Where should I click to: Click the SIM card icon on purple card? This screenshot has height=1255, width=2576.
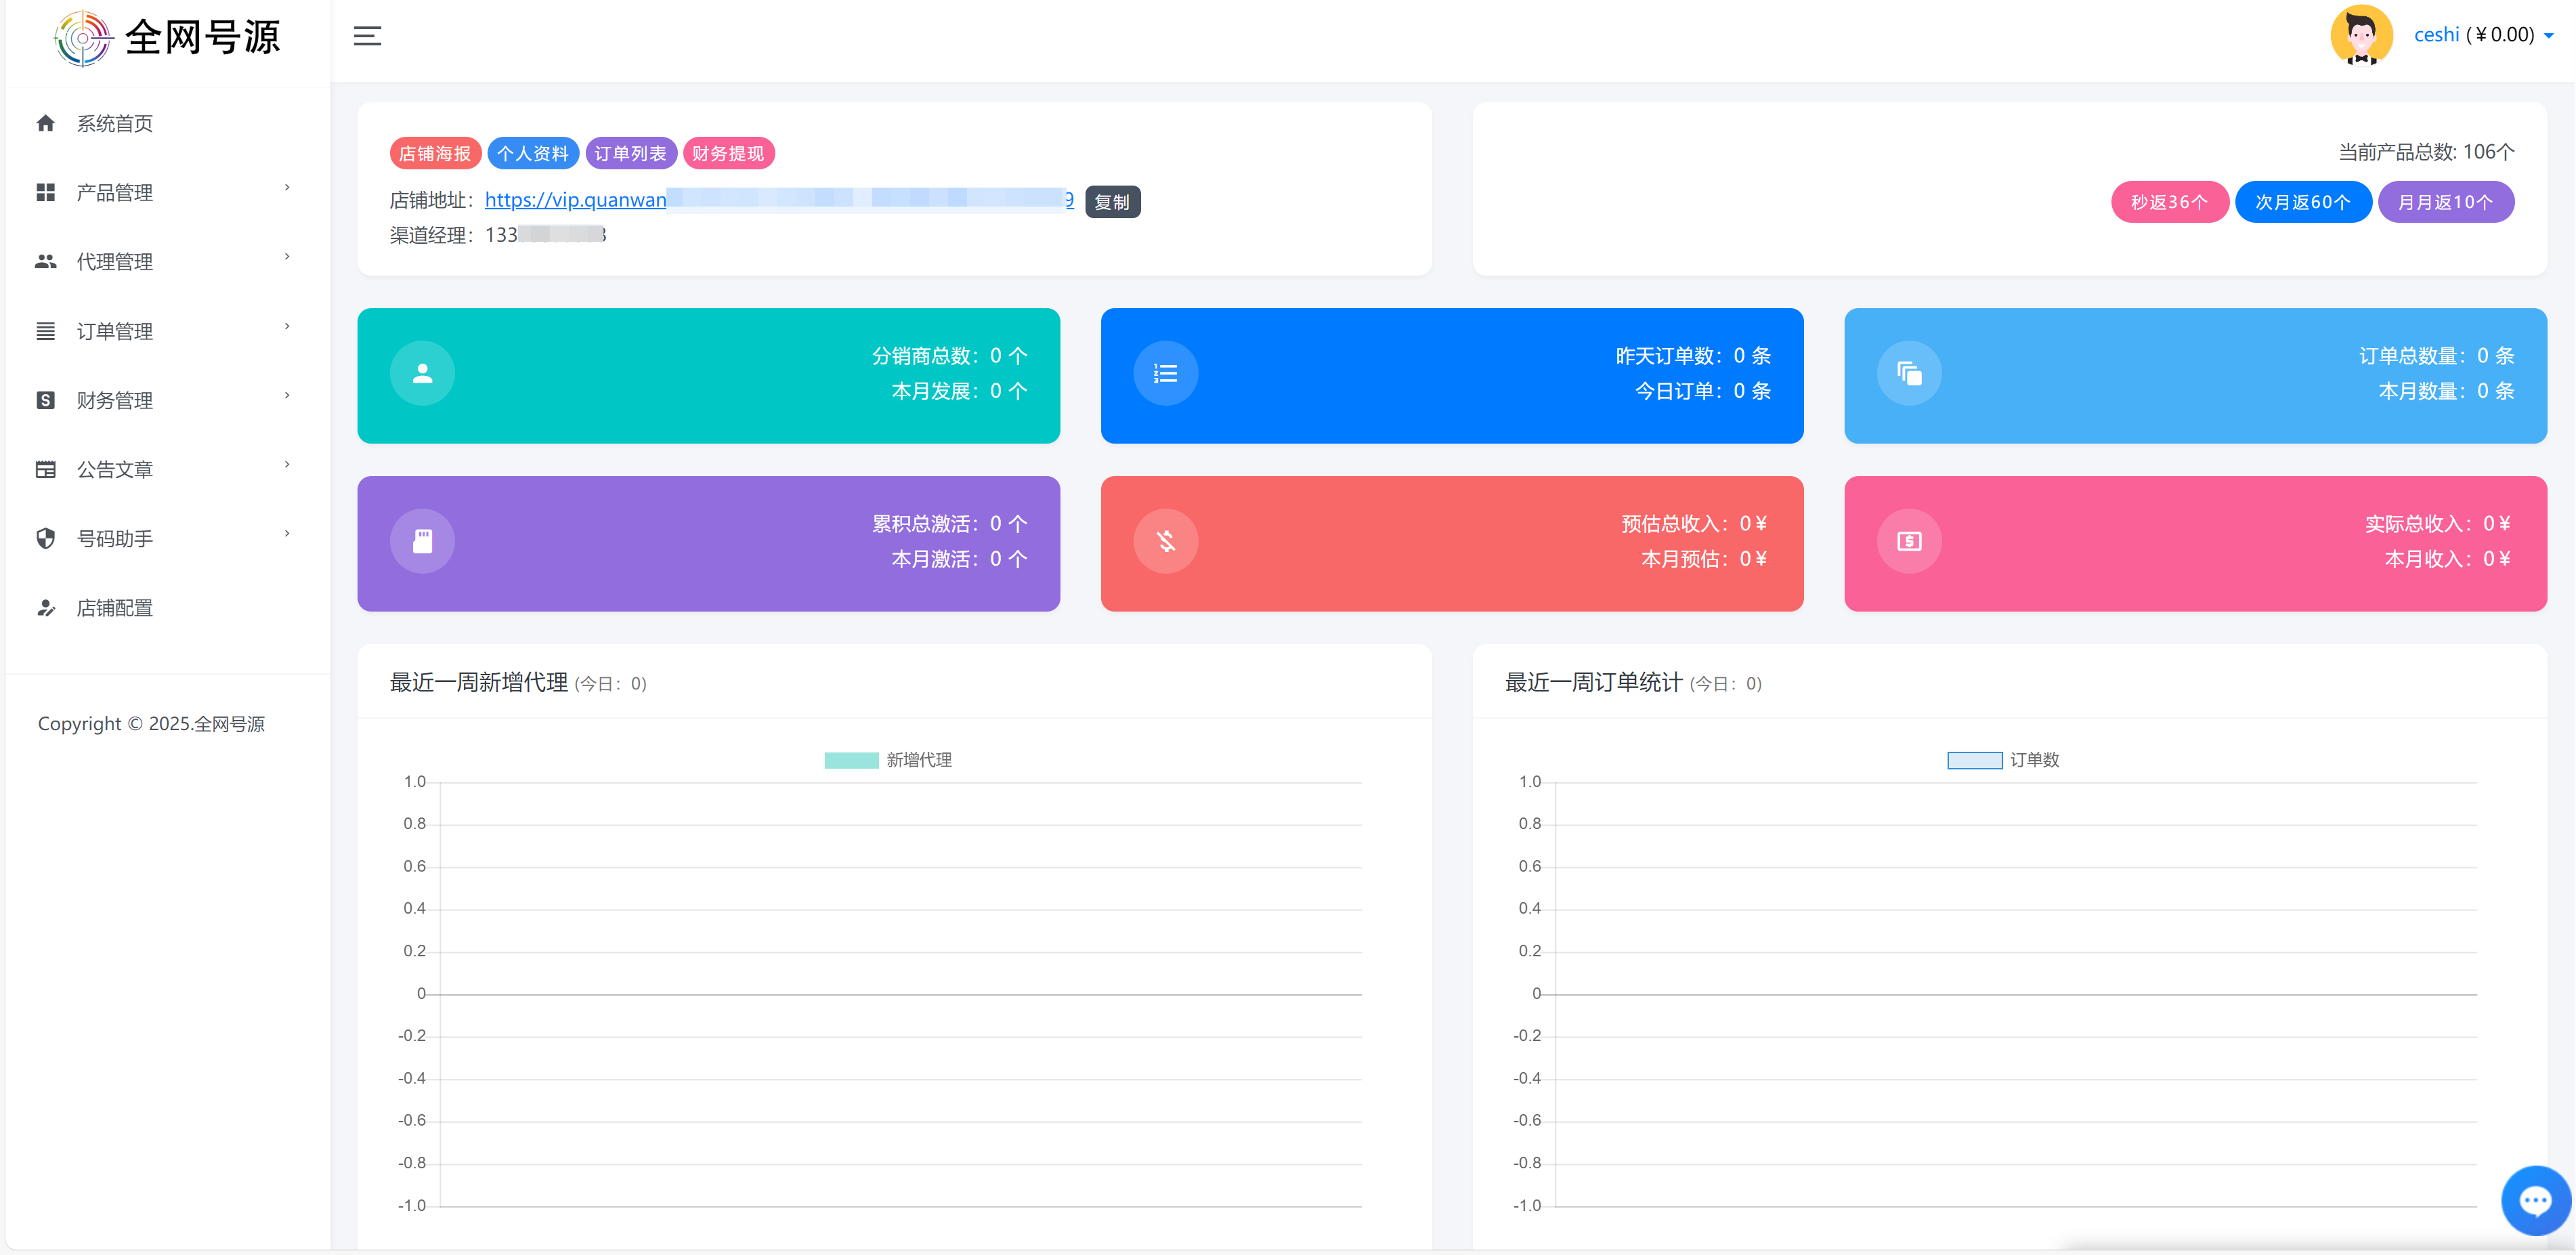click(422, 542)
